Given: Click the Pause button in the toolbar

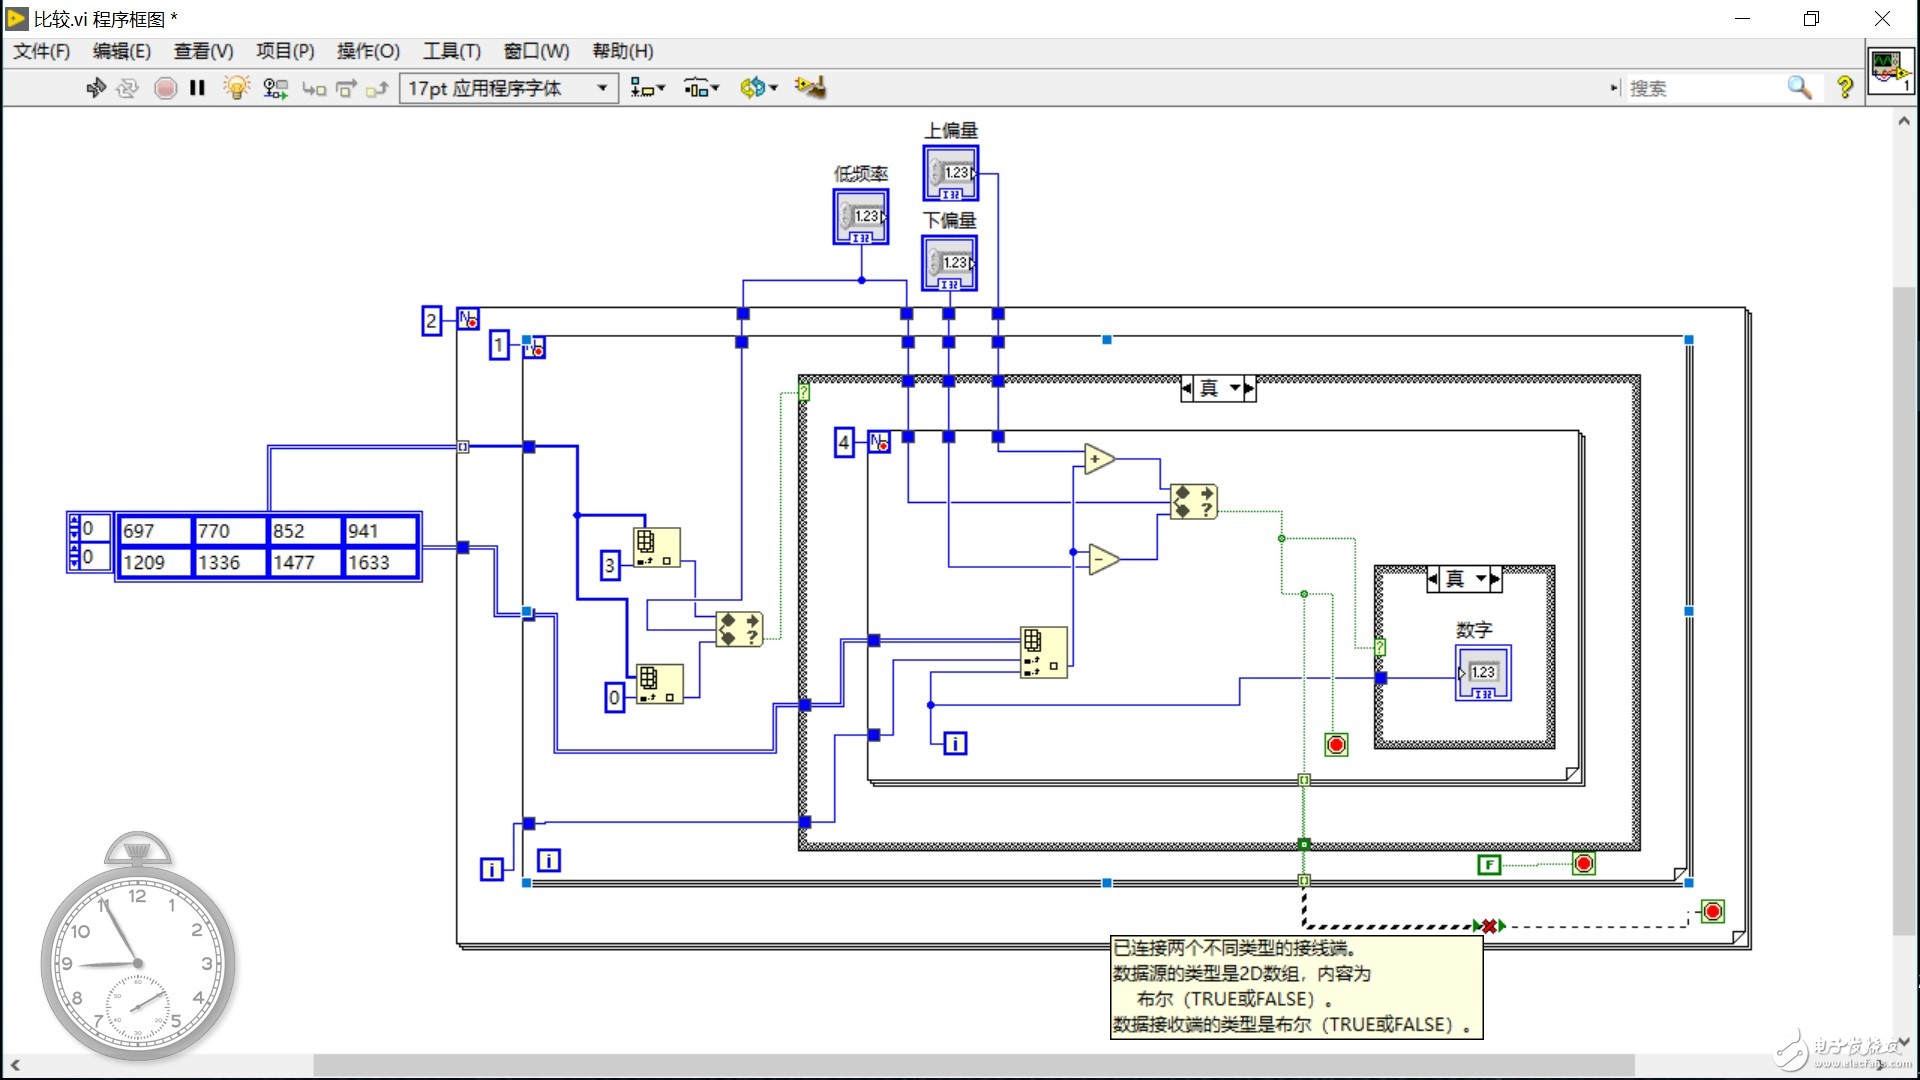Looking at the screenshot, I should click(197, 88).
